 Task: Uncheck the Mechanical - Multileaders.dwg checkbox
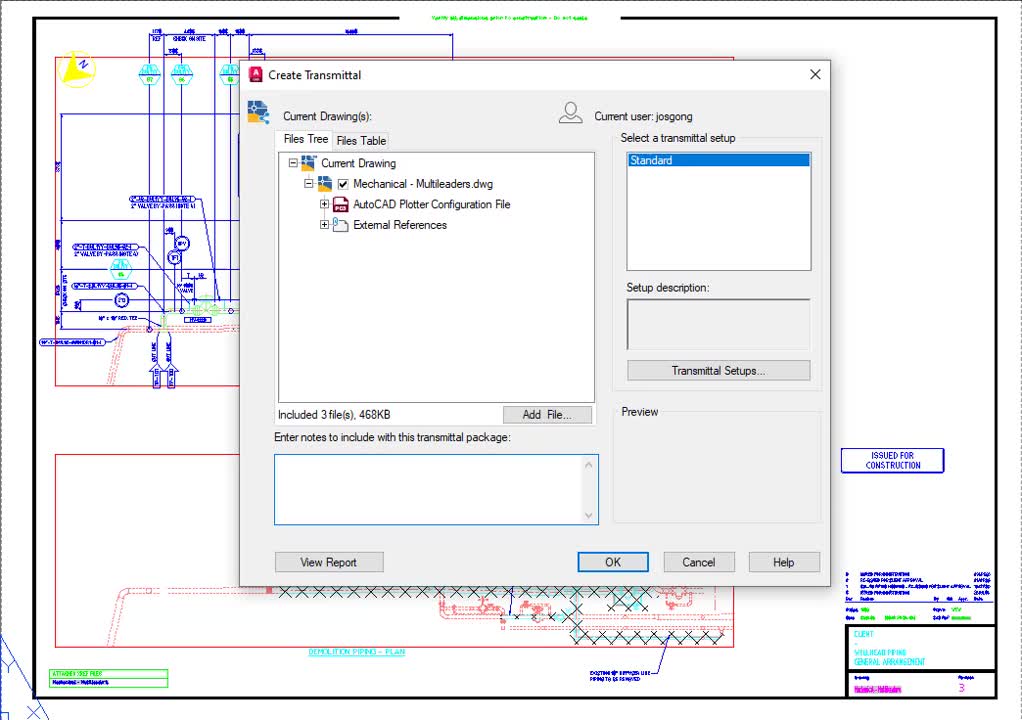[343, 184]
